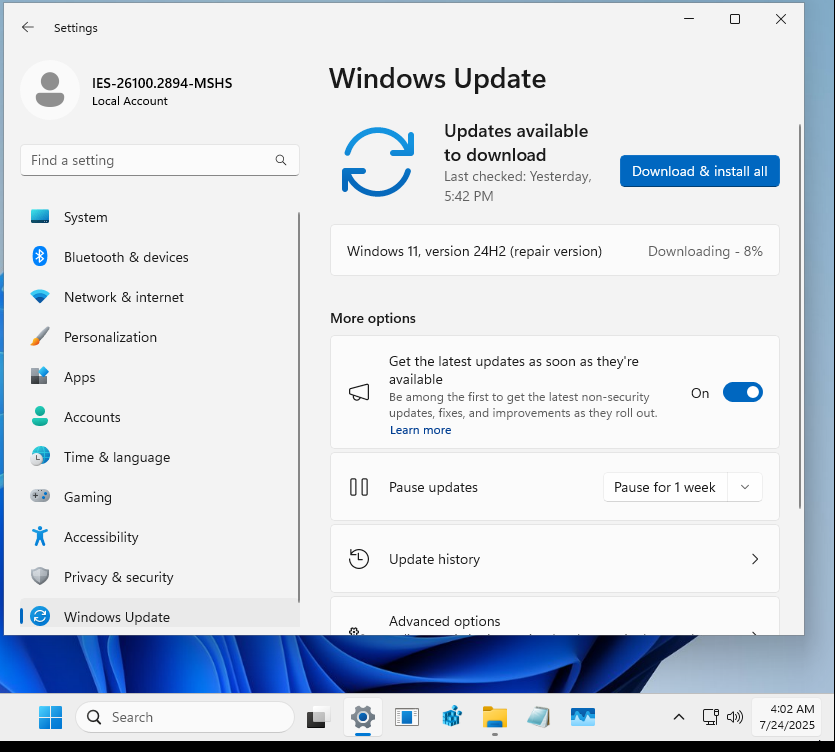Select Accounts in the sidebar
This screenshot has width=835, height=752.
pos(159,416)
